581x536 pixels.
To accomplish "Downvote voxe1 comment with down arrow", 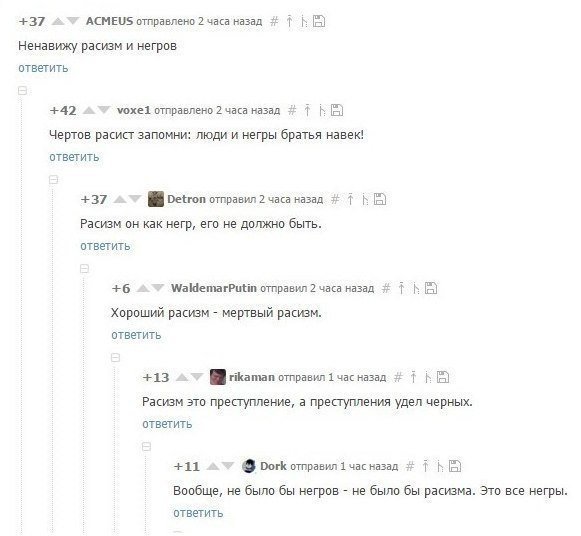I will click(104, 110).
